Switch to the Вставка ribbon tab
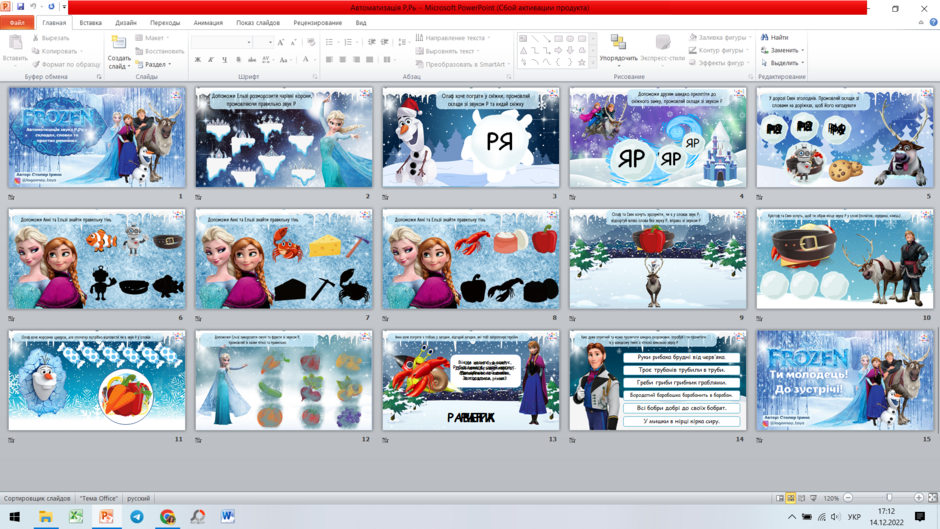This screenshot has height=529, width=940. [x=91, y=23]
